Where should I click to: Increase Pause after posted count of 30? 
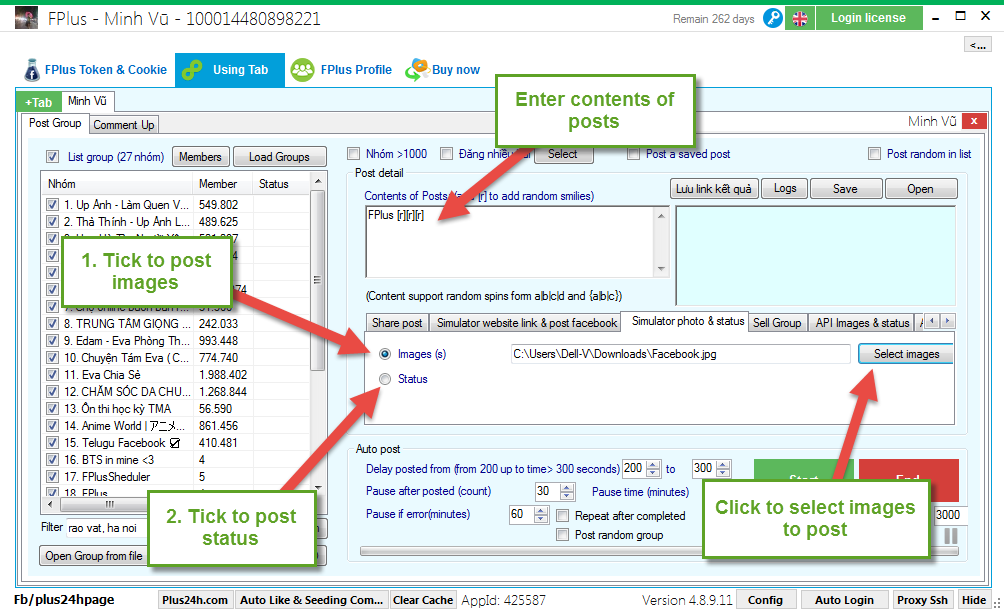pyautogui.click(x=567, y=488)
